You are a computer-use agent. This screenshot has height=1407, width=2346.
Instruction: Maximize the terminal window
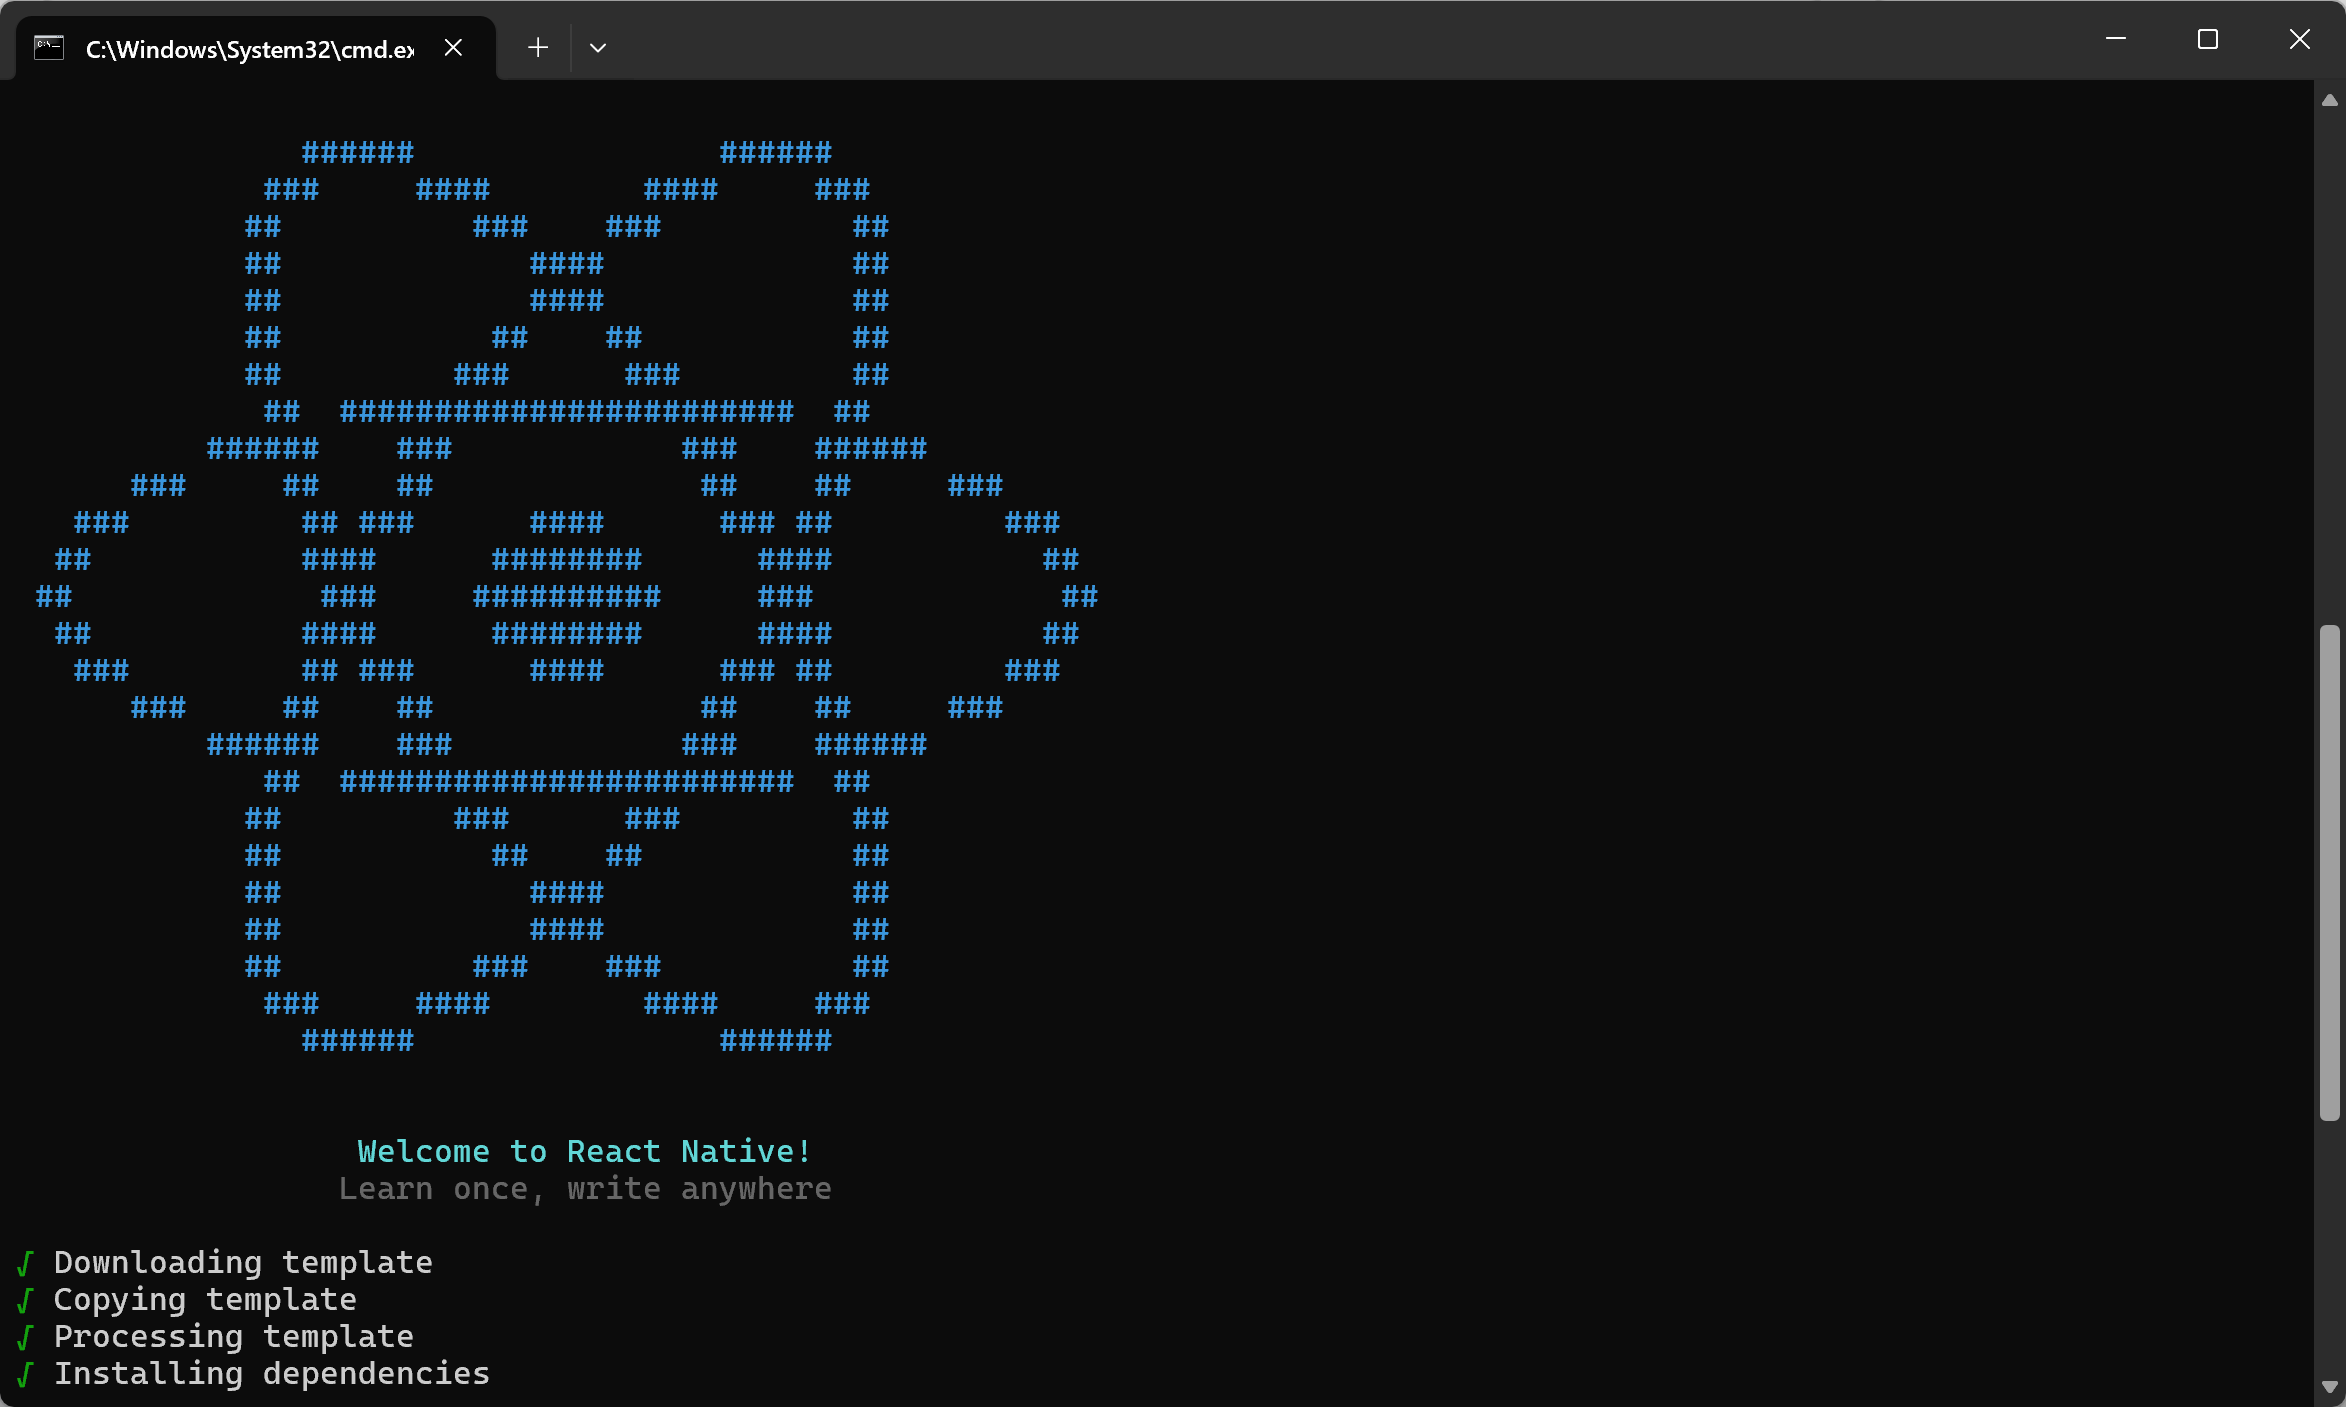2208,40
